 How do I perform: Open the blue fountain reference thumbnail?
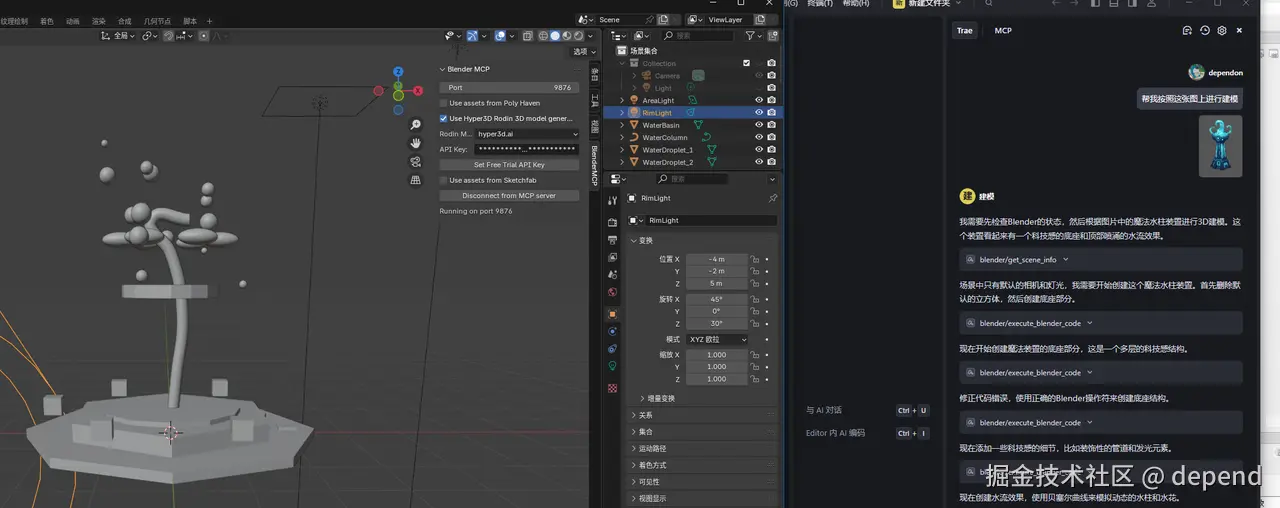click(x=1220, y=145)
